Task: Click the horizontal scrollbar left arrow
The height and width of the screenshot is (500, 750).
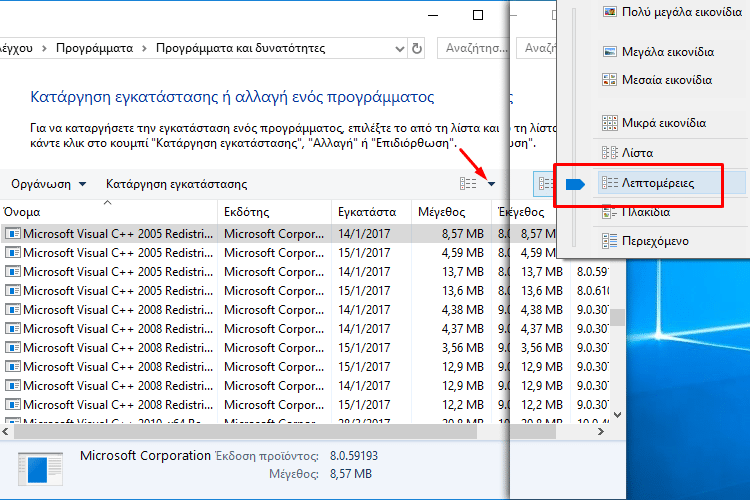Action: click(x=6, y=432)
